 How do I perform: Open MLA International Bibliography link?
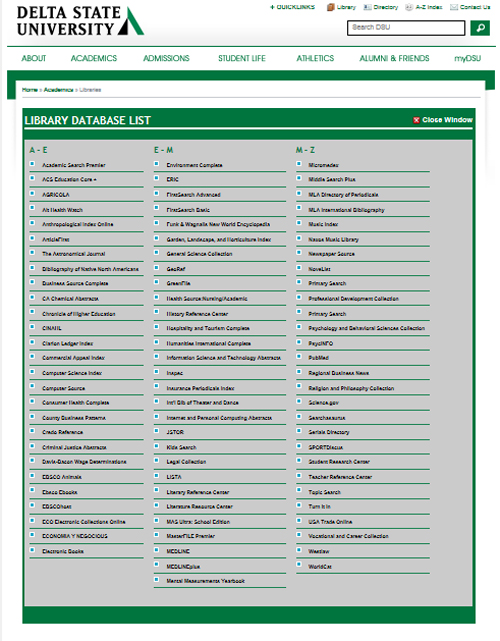click(x=347, y=210)
